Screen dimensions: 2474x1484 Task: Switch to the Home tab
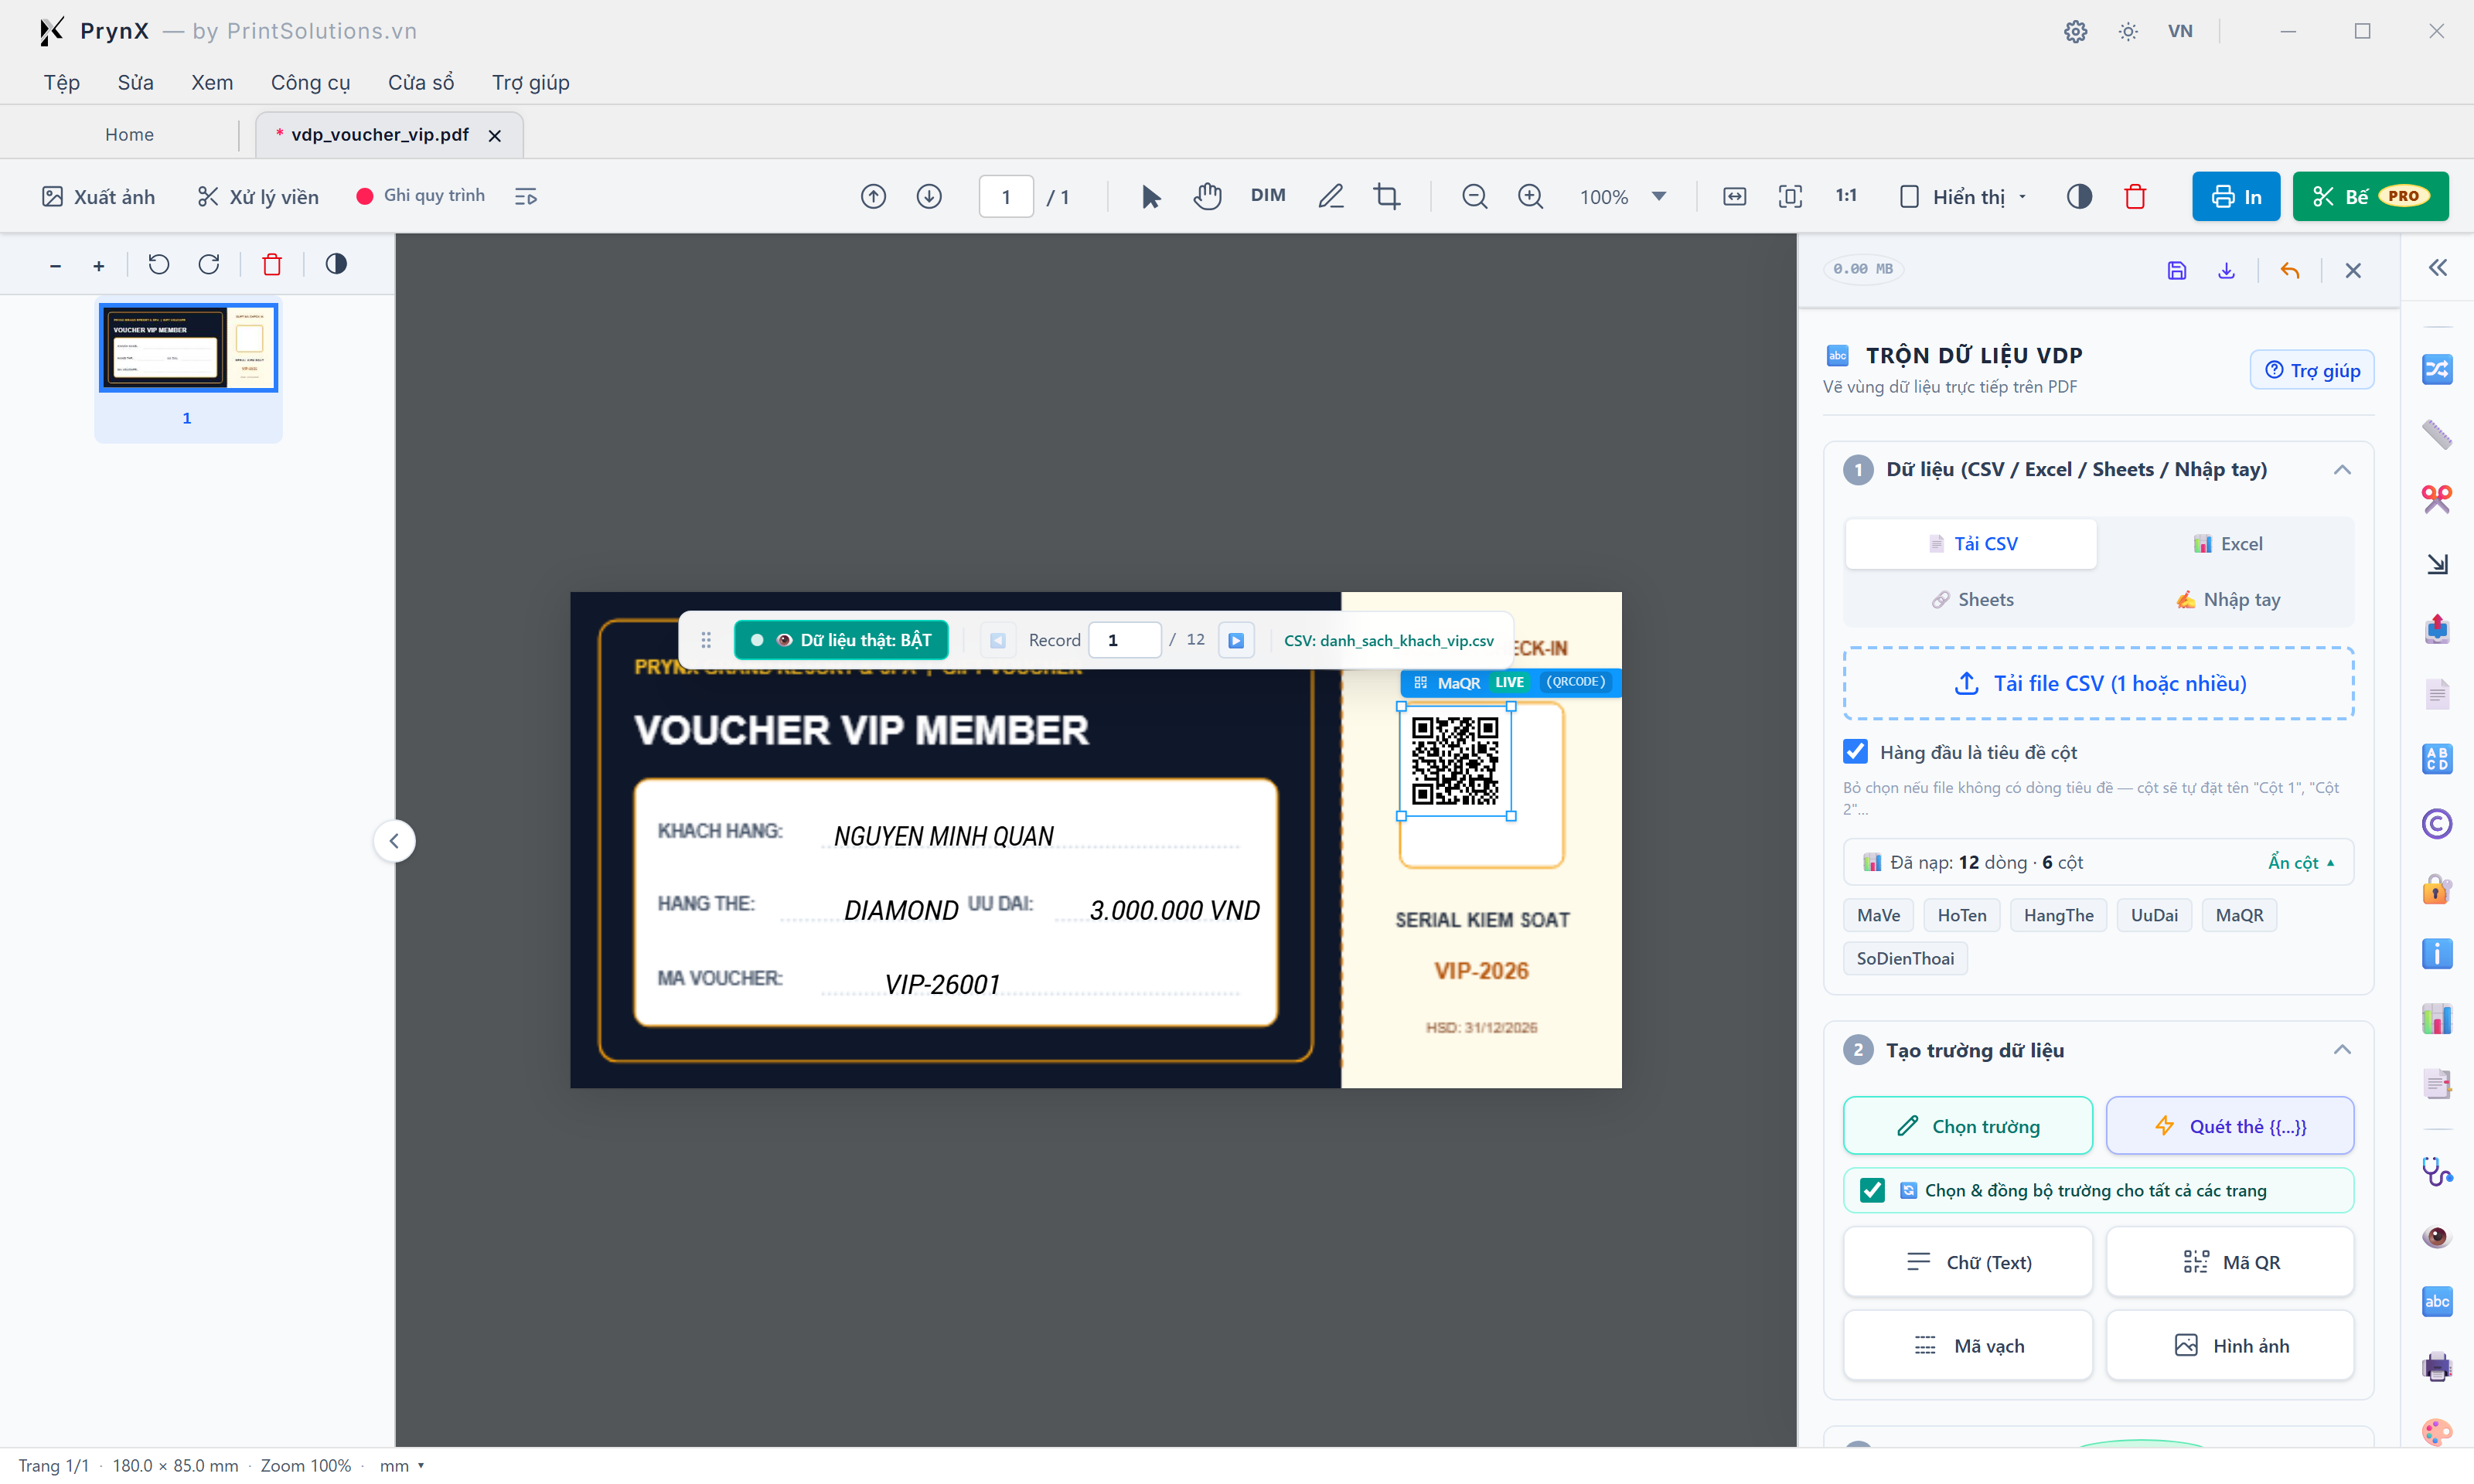pyautogui.click(x=129, y=135)
